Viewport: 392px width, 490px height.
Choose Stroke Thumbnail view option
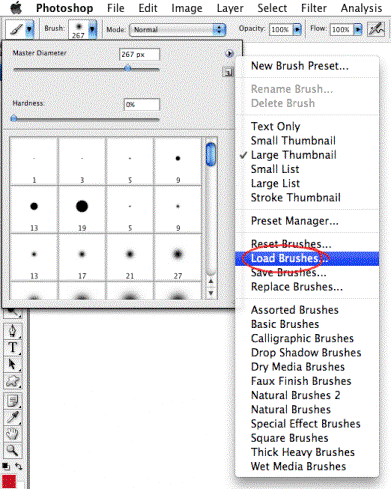pos(307,198)
